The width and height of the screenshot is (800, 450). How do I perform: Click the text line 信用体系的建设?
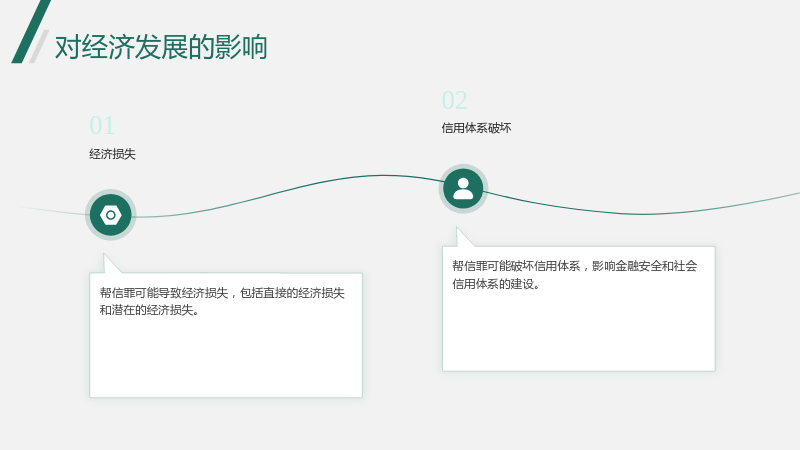tap(496, 284)
